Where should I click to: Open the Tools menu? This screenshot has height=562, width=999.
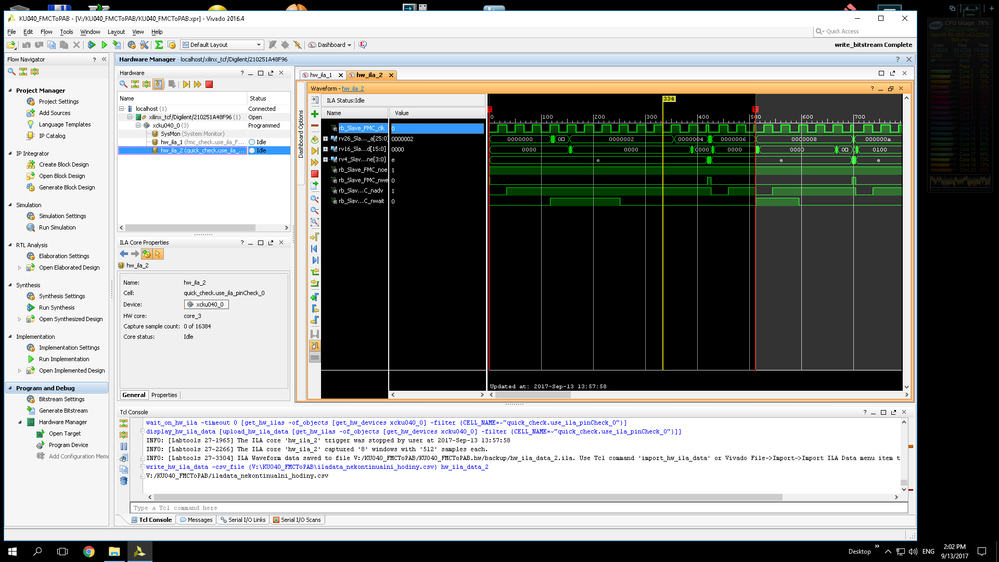[66, 32]
